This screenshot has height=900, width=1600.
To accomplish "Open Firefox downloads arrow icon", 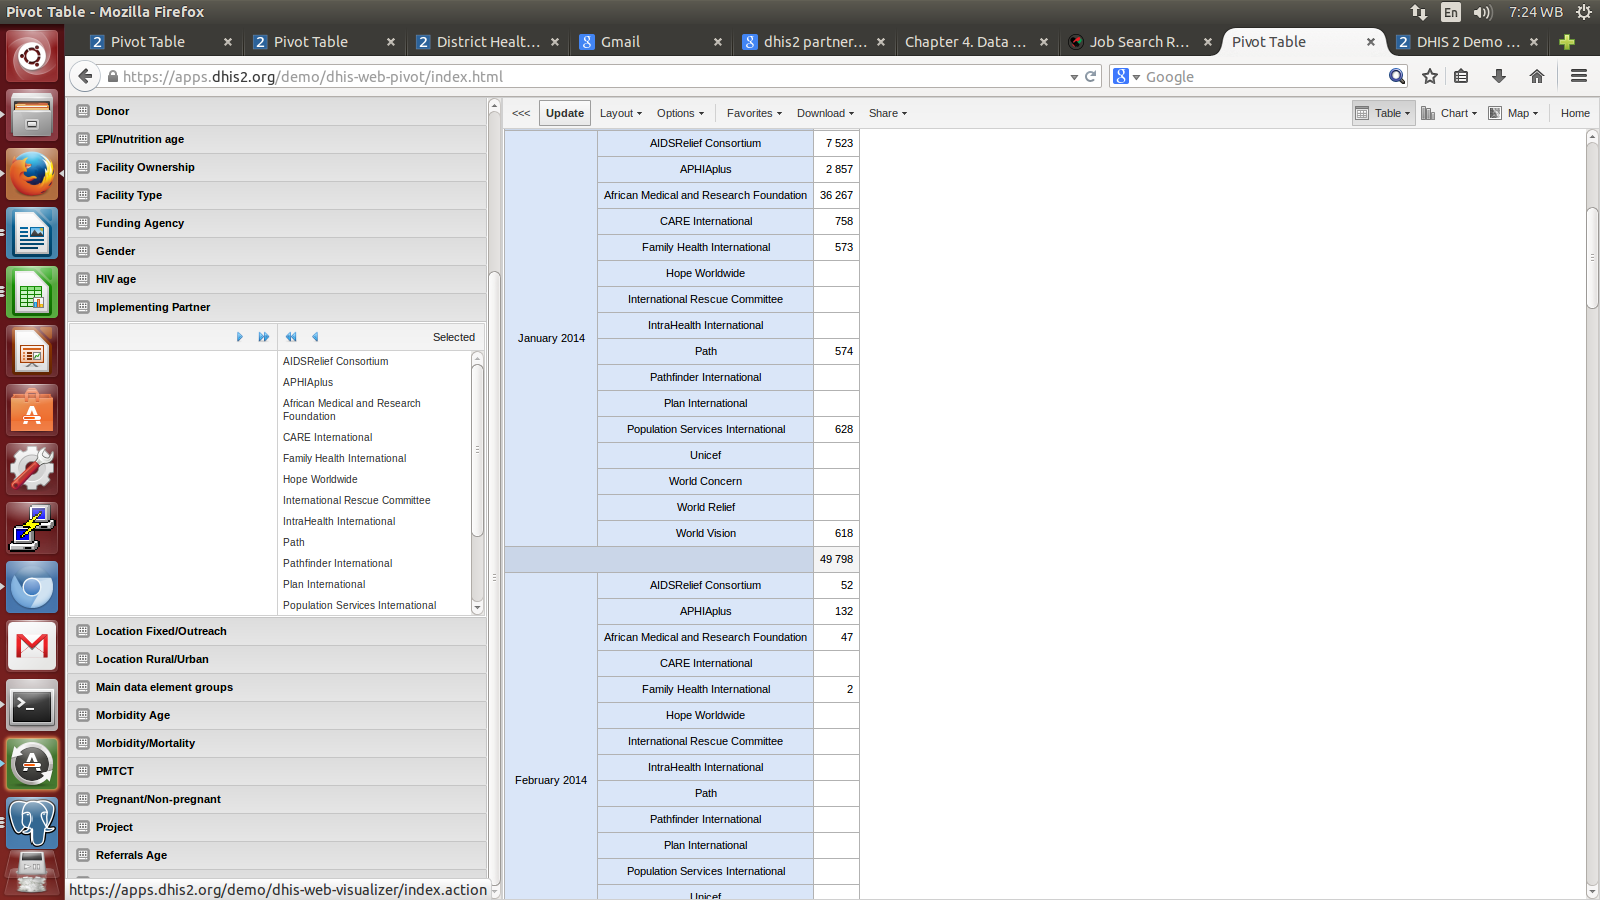I will 1498,77.
